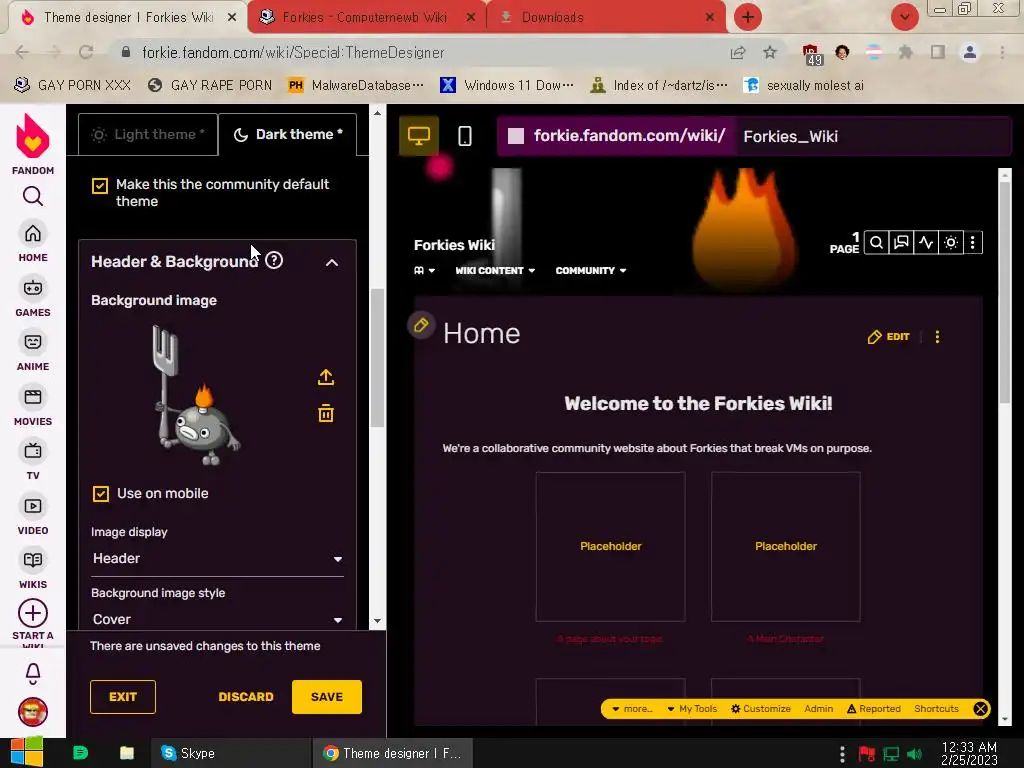The height and width of the screenshot is (768, 1024).
Task: Open Admin in the yellow toolbar
Action: [x=818, y=709]
